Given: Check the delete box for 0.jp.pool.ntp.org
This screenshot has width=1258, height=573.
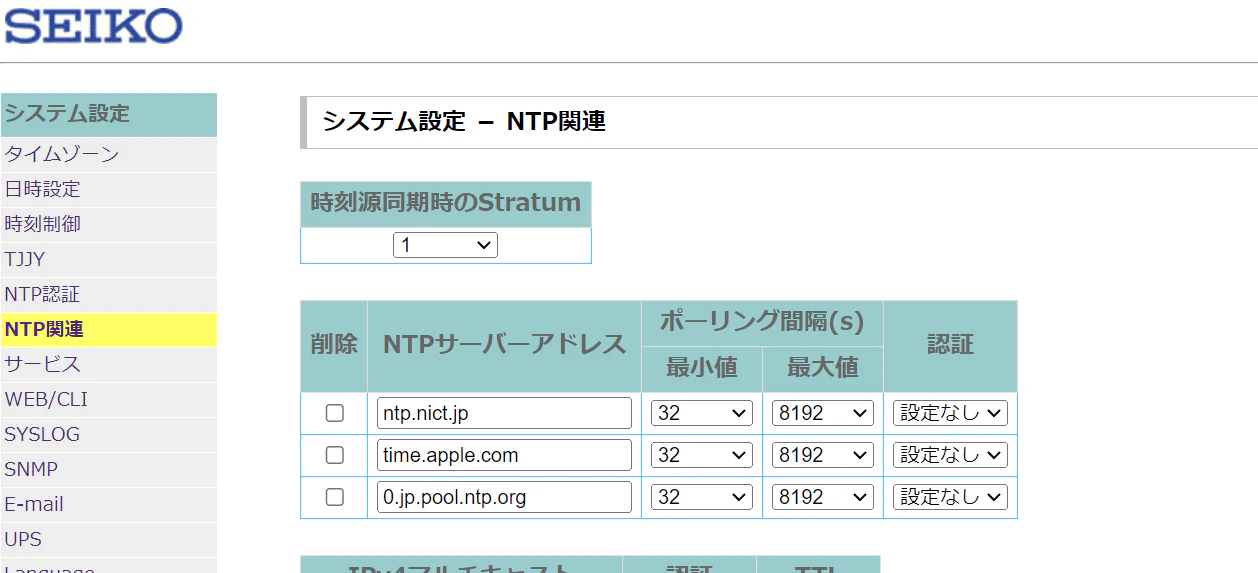Looking at the screenshot, I should coord(335,497).
